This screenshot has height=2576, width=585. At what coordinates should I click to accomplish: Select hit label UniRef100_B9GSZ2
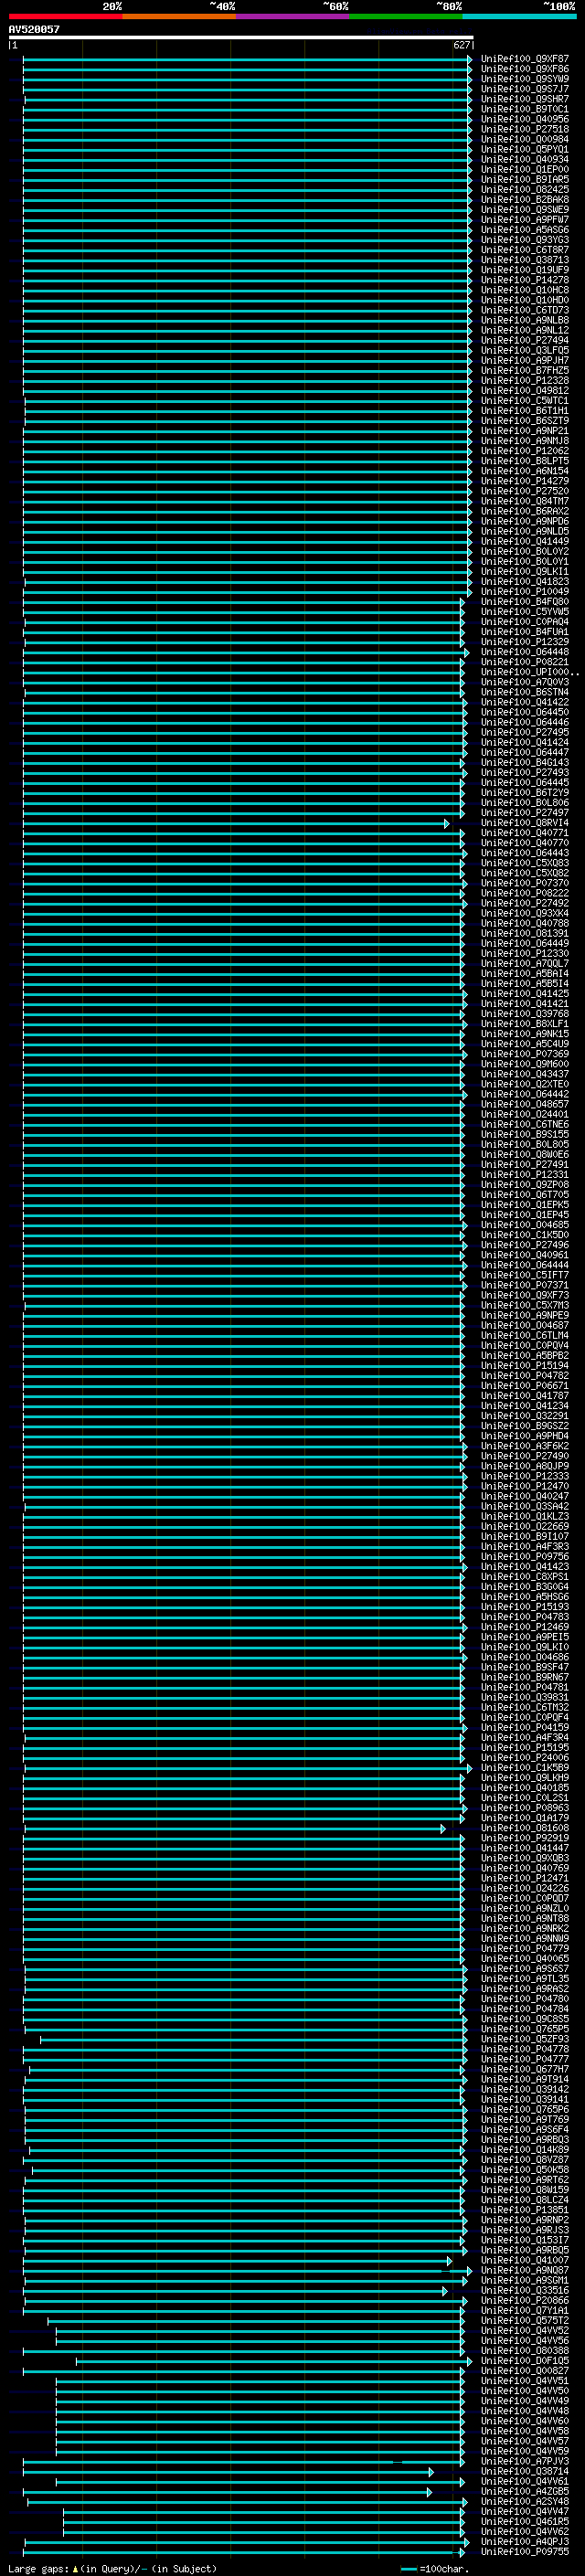[525, 1425]
